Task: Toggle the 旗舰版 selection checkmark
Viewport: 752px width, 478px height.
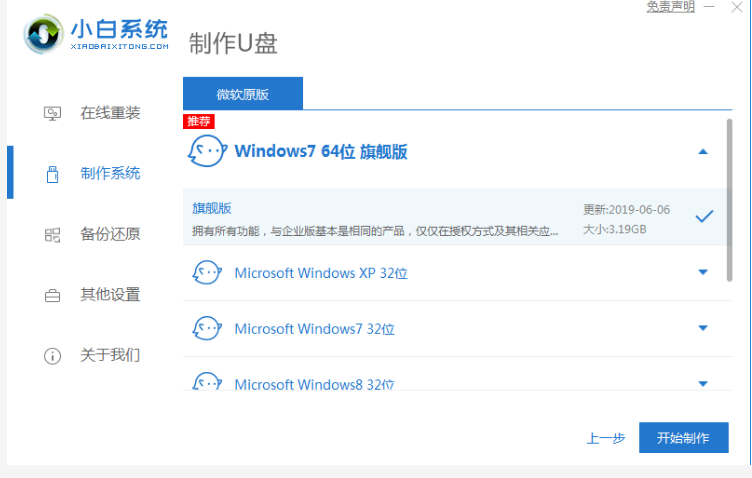Action: (704, 216)
